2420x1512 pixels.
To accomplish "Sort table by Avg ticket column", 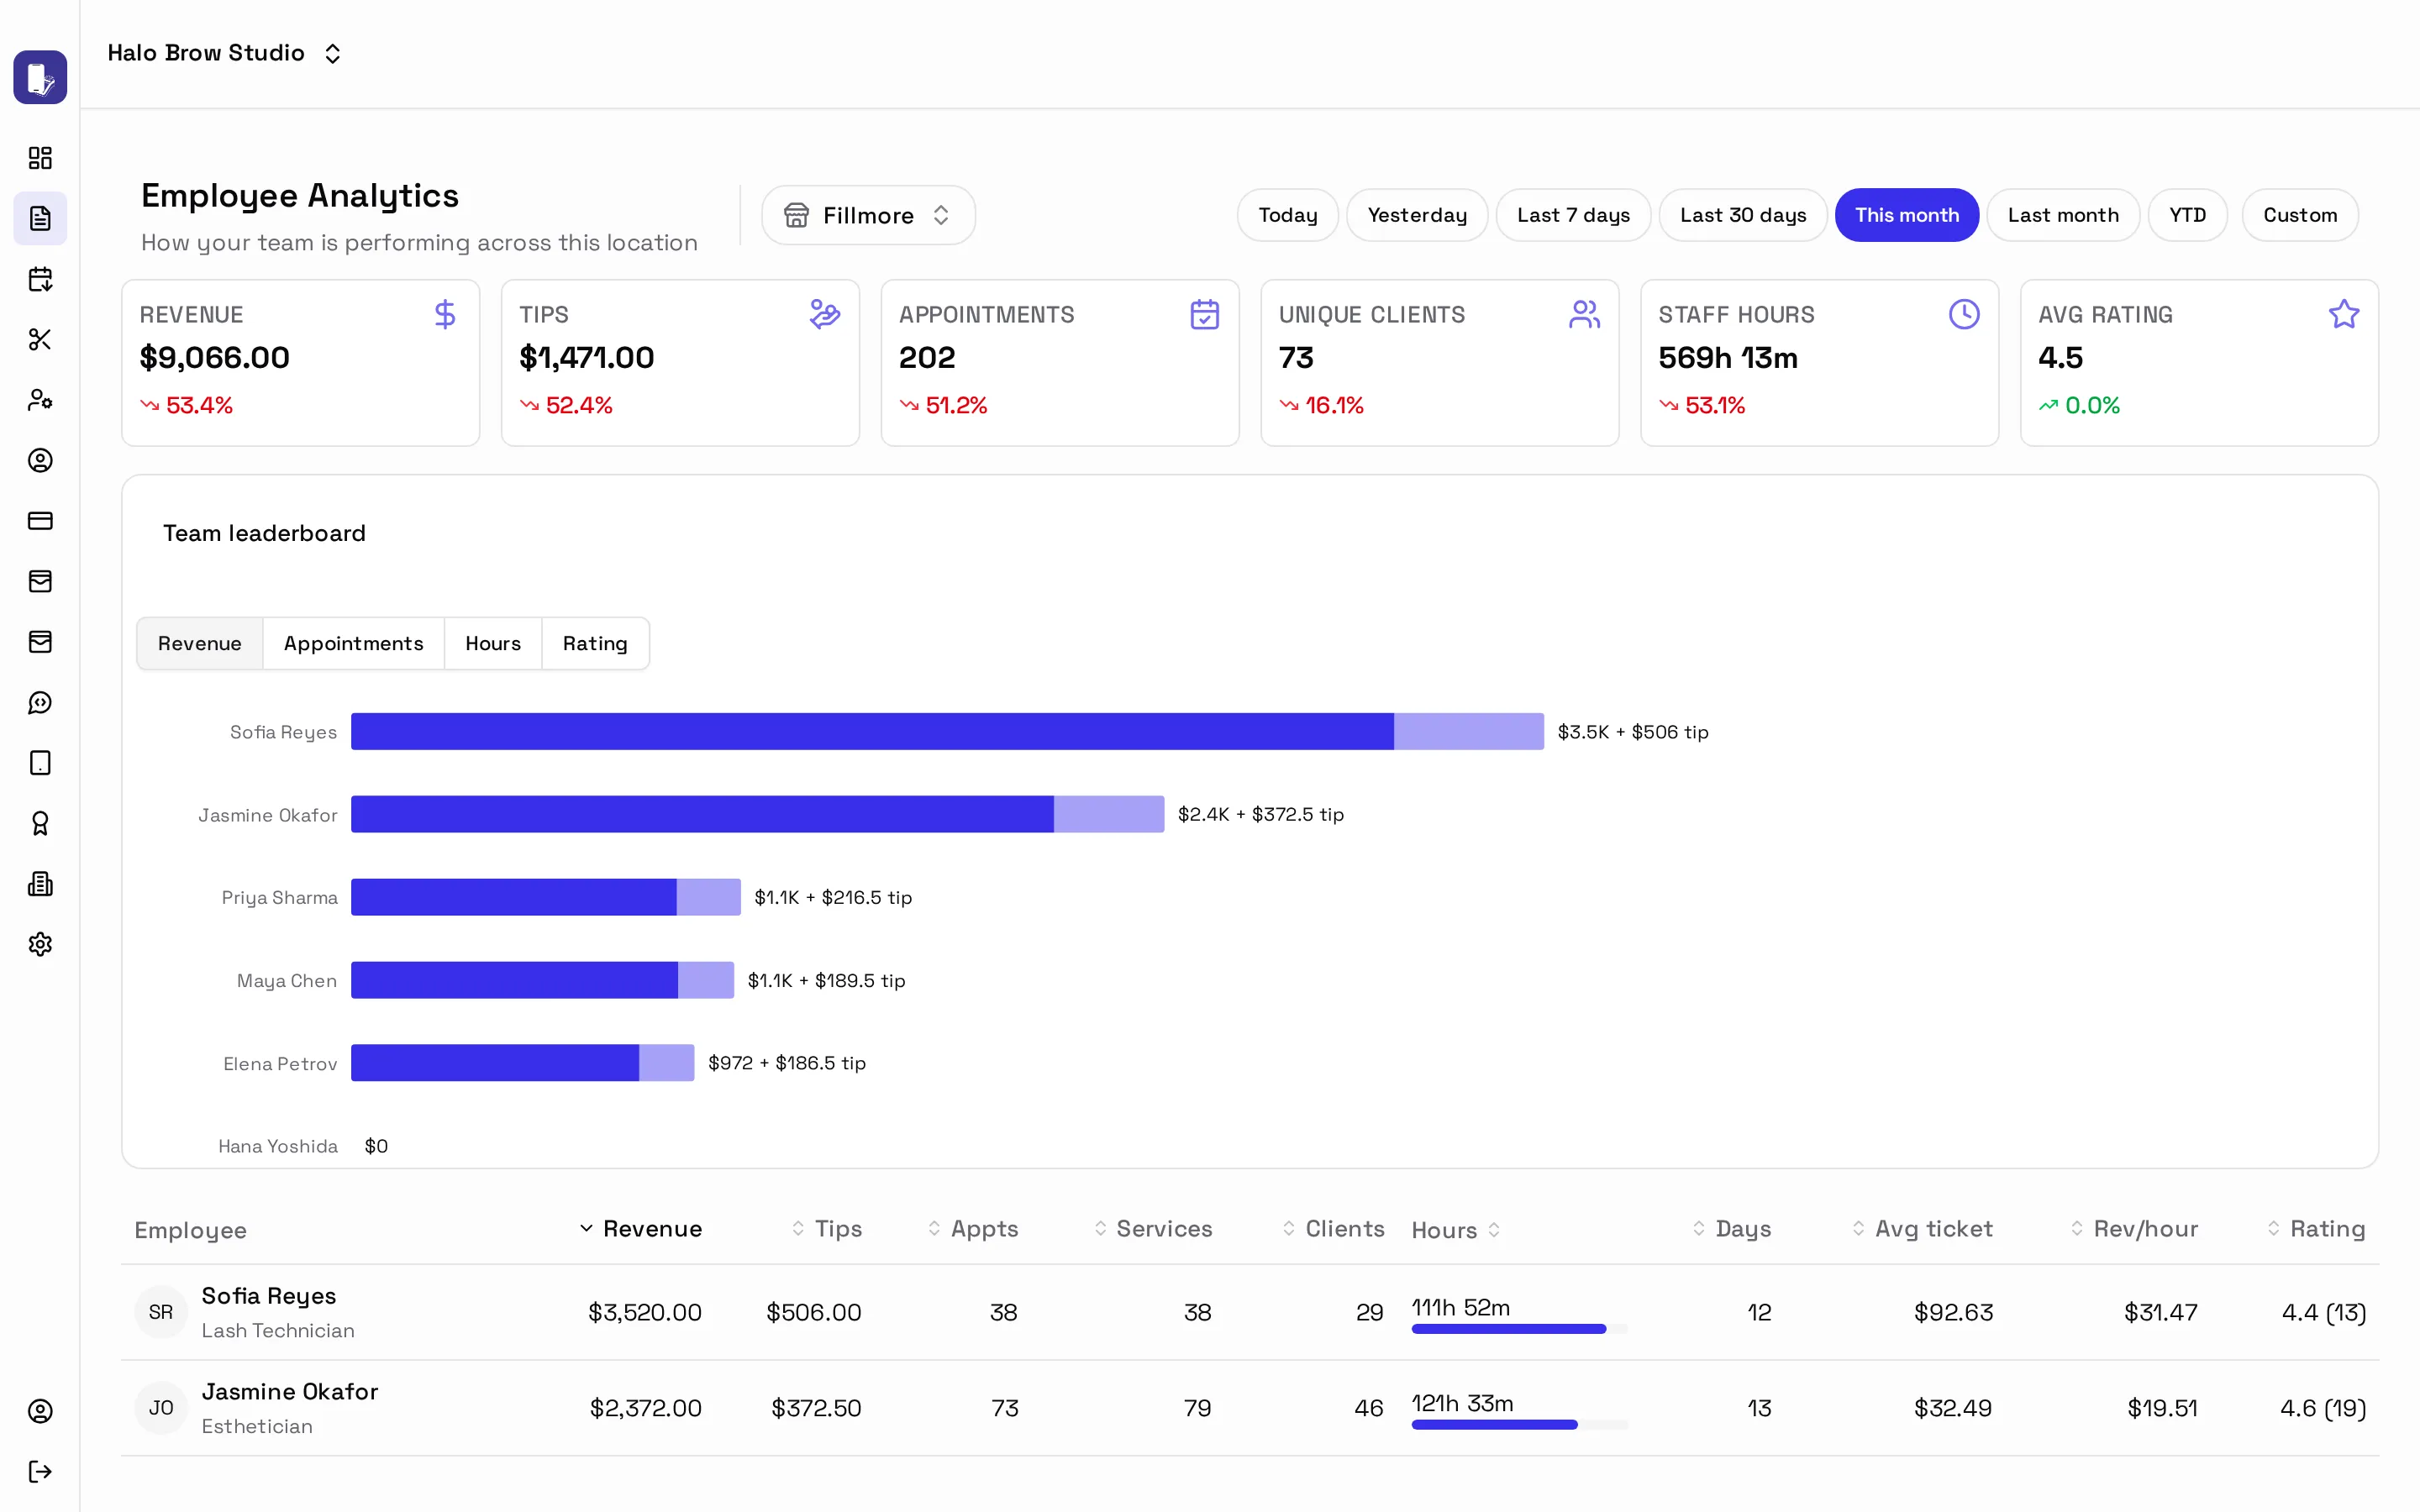I will 1922,1228.
